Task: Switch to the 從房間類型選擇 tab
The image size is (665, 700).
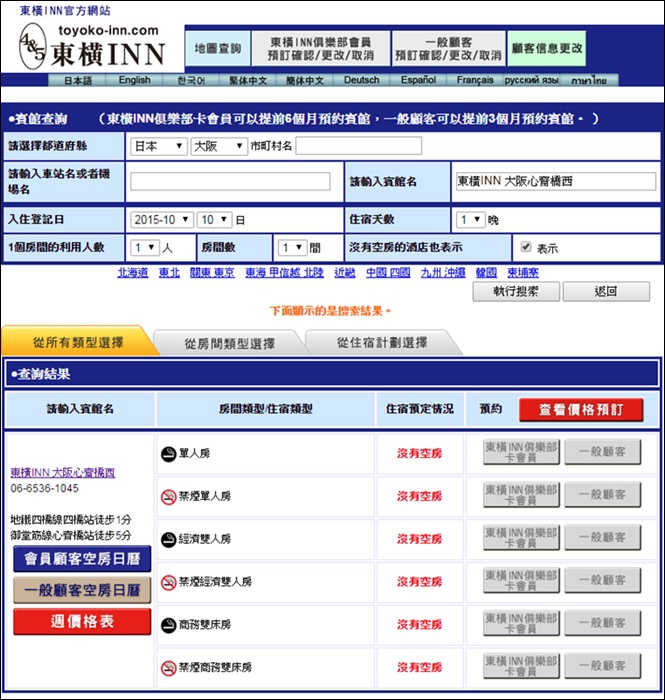Action: point(229,343)
